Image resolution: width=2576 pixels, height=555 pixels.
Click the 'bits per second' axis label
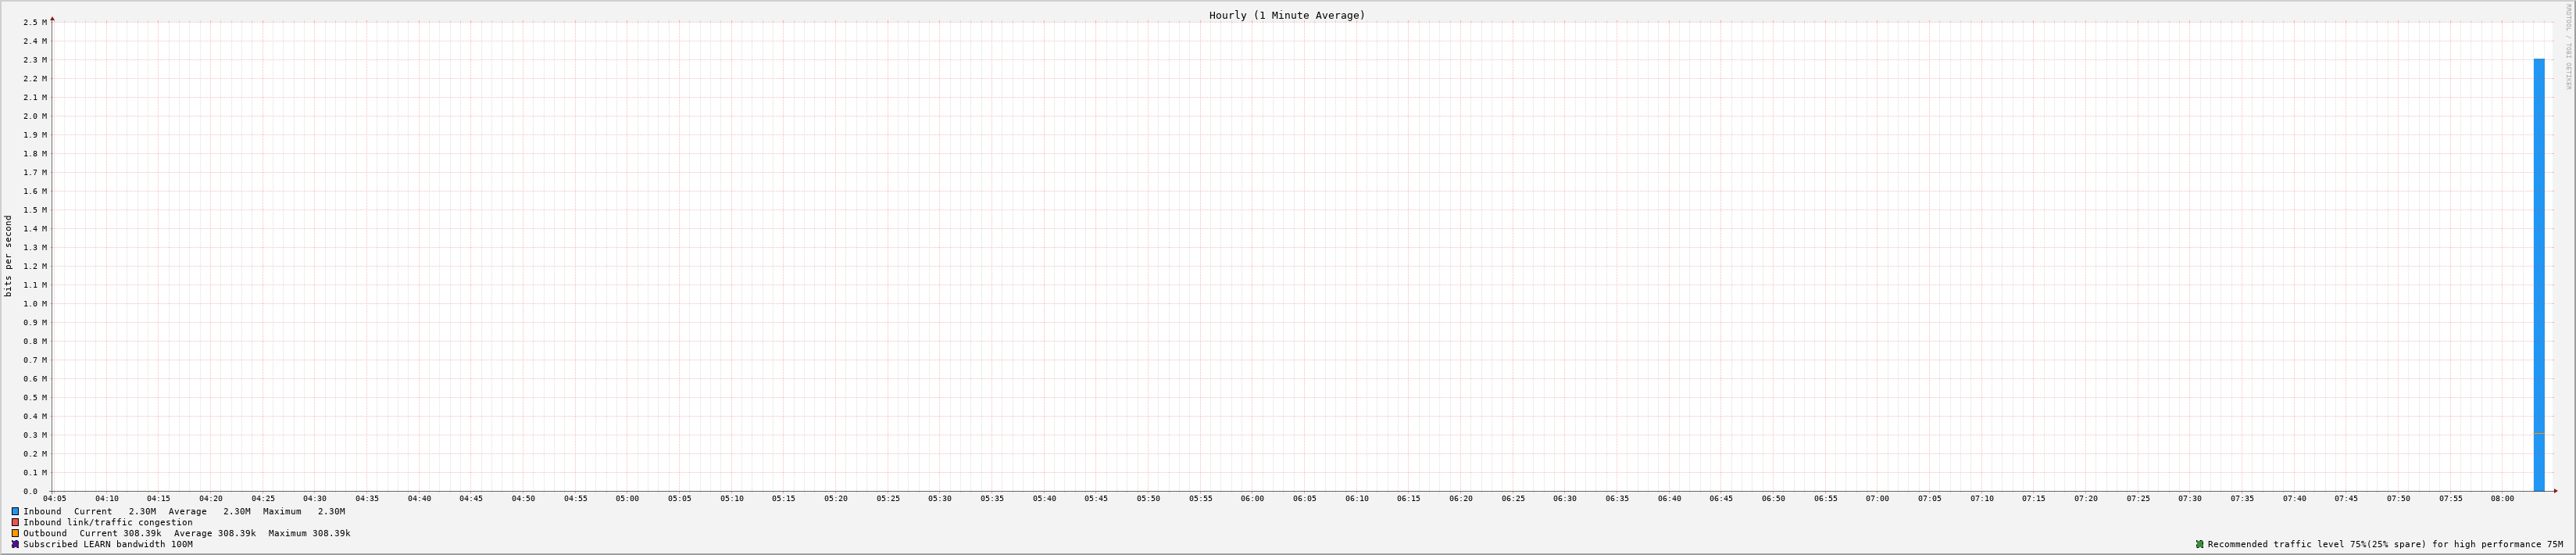9,256
